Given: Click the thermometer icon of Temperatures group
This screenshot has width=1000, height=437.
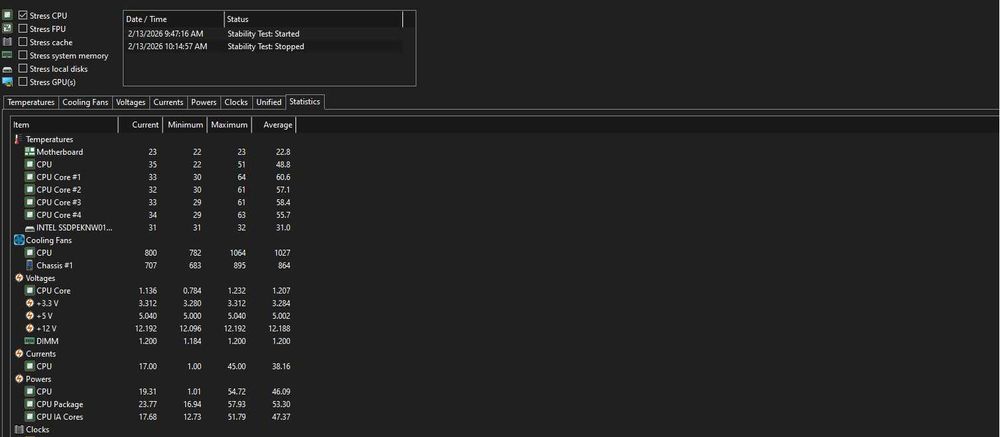Looking at the screenshot, I should pyautogui.click(x=18, y=139).
